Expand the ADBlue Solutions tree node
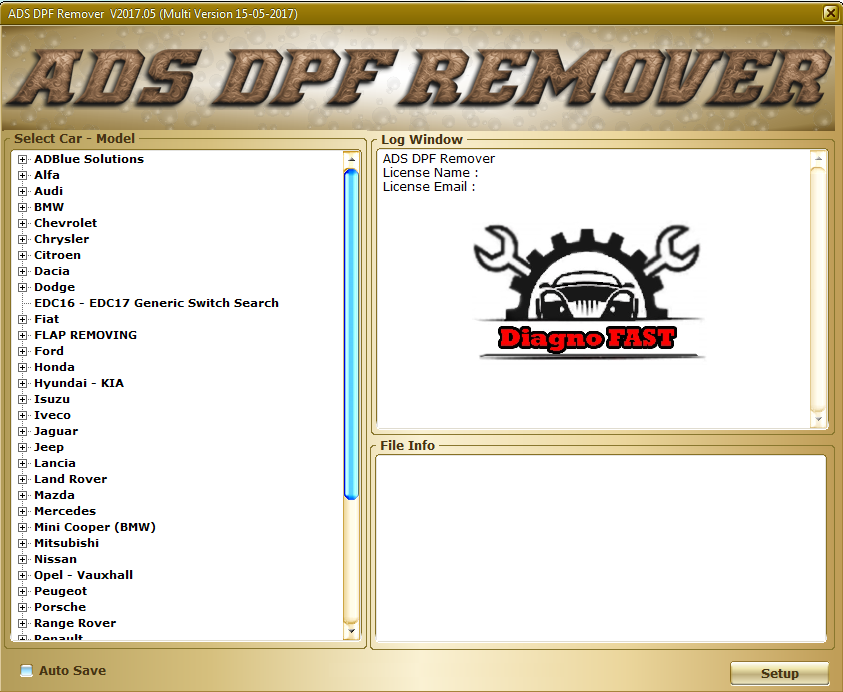843x692 pixels. (x=23, y=159)
